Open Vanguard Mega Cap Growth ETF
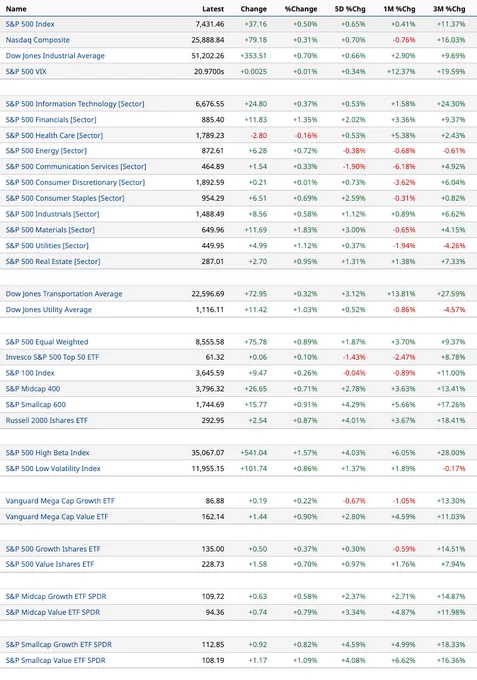The width and height of the screenshot is (477, 680). click(60, 501)
